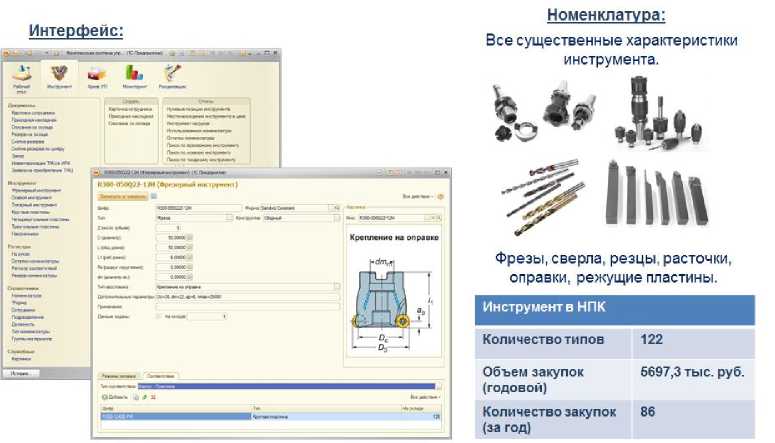The height and width of the screenshot is (443, 775).
Task: Open first report link in Отчеты panel
Action: click(x=198, y=109)
